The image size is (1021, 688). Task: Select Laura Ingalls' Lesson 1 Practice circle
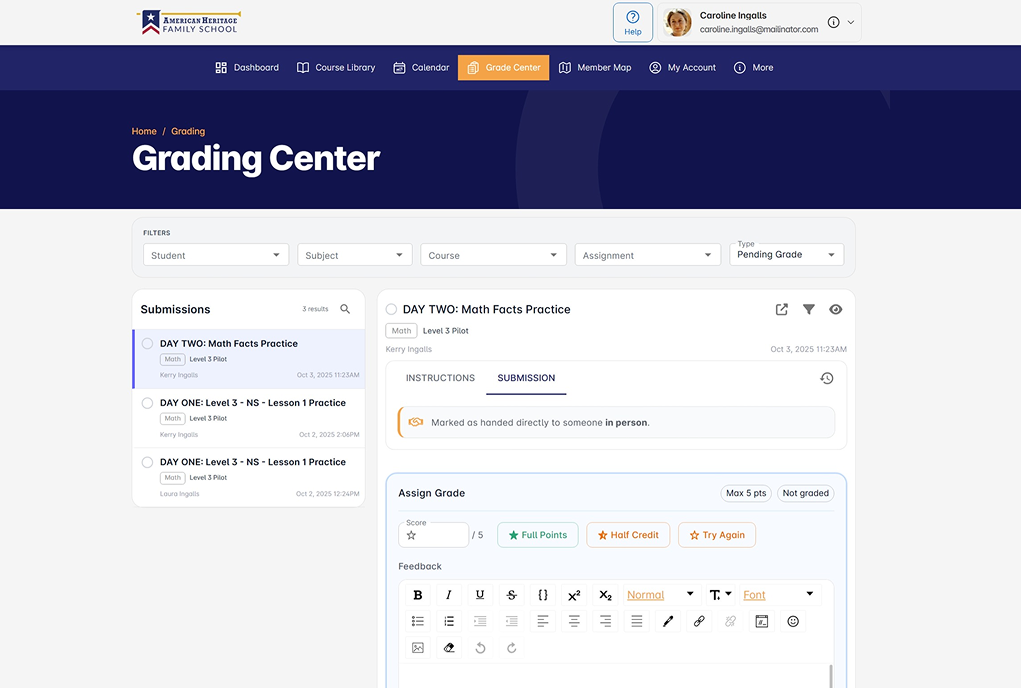[x=147, y=462]
